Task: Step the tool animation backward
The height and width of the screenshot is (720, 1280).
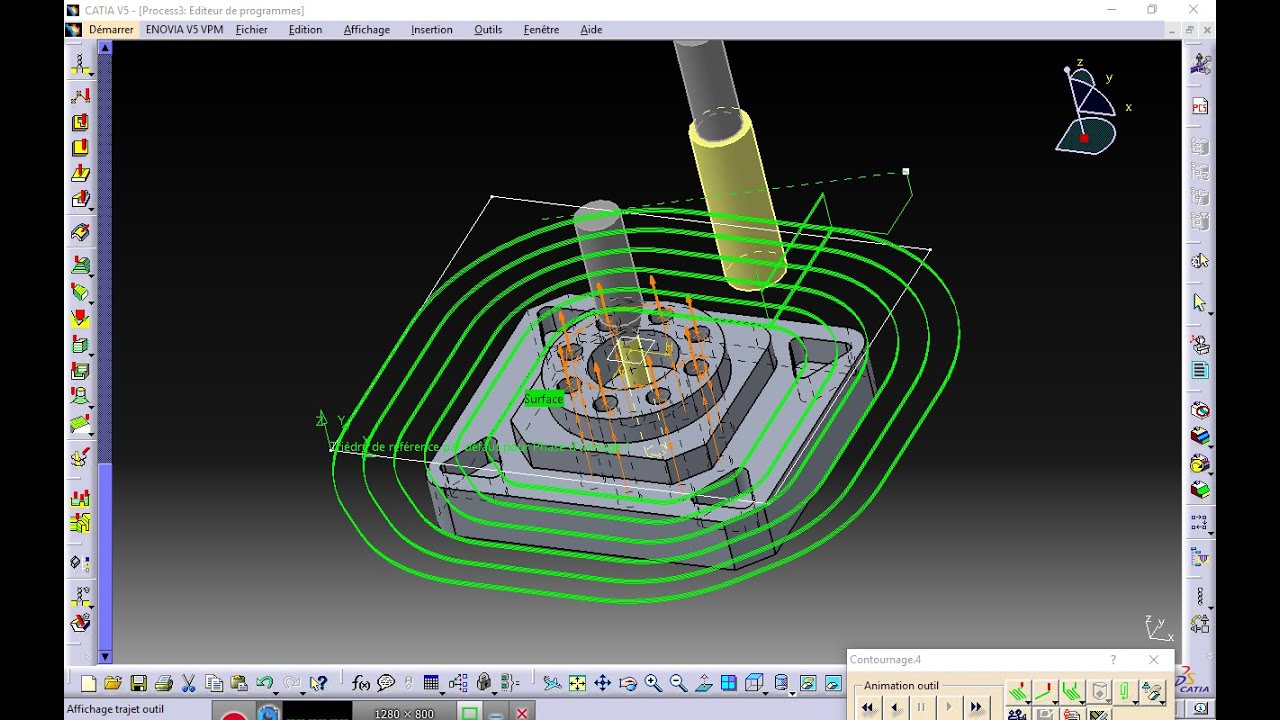Action: 895,707
